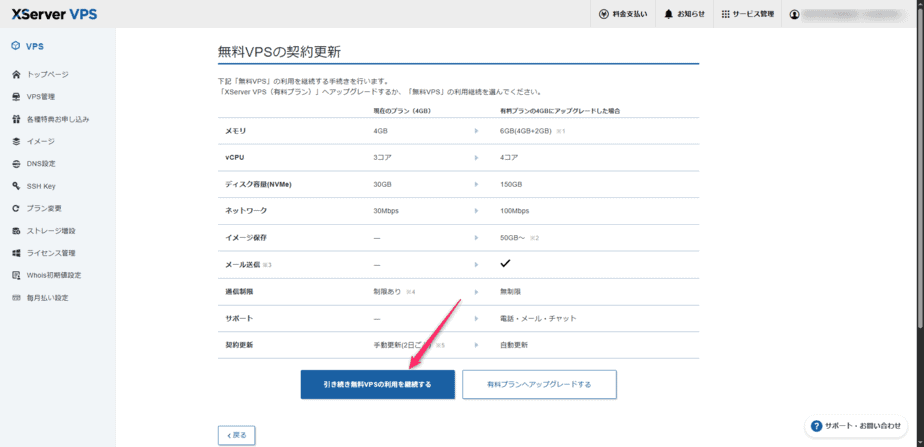
Task: Open お知らせ notifications bell
Action: tap(685, 14)
